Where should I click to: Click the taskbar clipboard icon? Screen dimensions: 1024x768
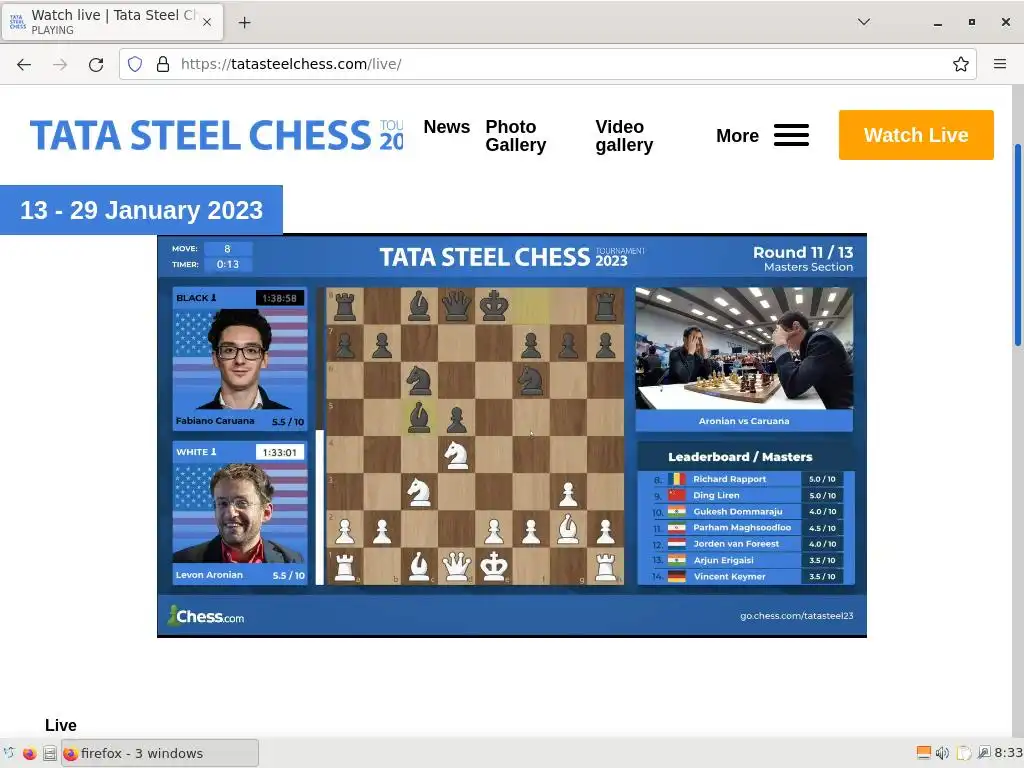click(x=964, y=753)
